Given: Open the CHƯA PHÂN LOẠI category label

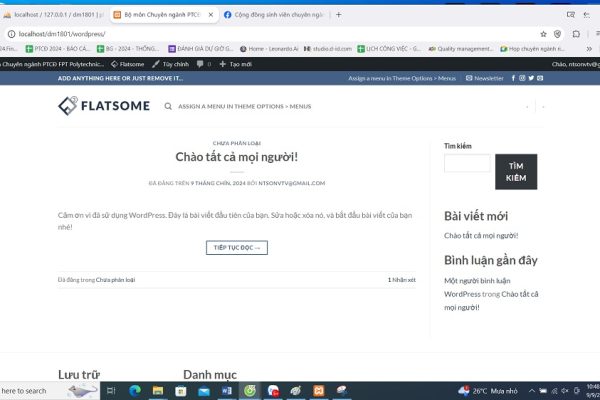Looking at the screenshot, I should (x=237, y=143).
